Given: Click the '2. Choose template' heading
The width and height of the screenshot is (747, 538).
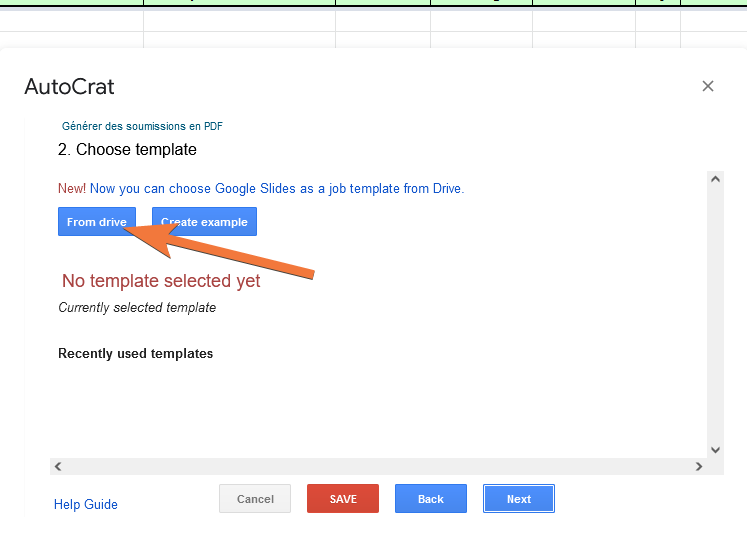Looking at the screenshot, I should (127, 150).
